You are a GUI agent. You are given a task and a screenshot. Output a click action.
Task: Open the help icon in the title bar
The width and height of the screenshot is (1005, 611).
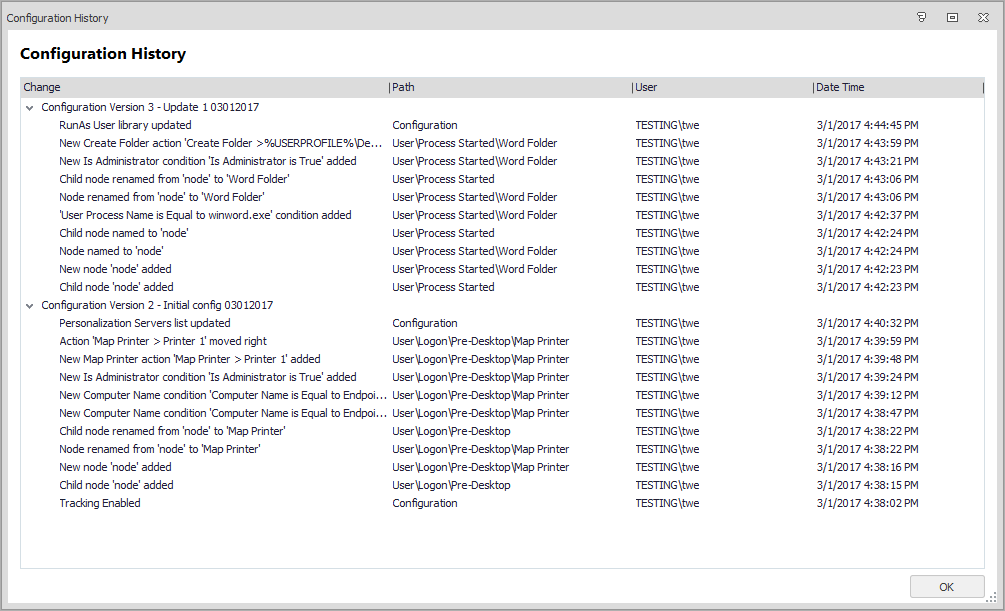(x=921, y=17)
